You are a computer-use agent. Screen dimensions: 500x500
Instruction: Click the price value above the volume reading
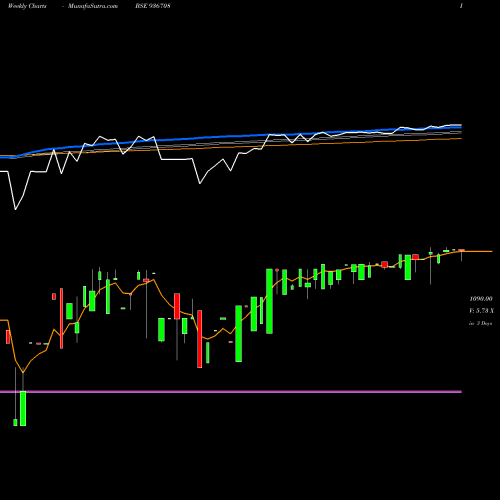[481, 299]
